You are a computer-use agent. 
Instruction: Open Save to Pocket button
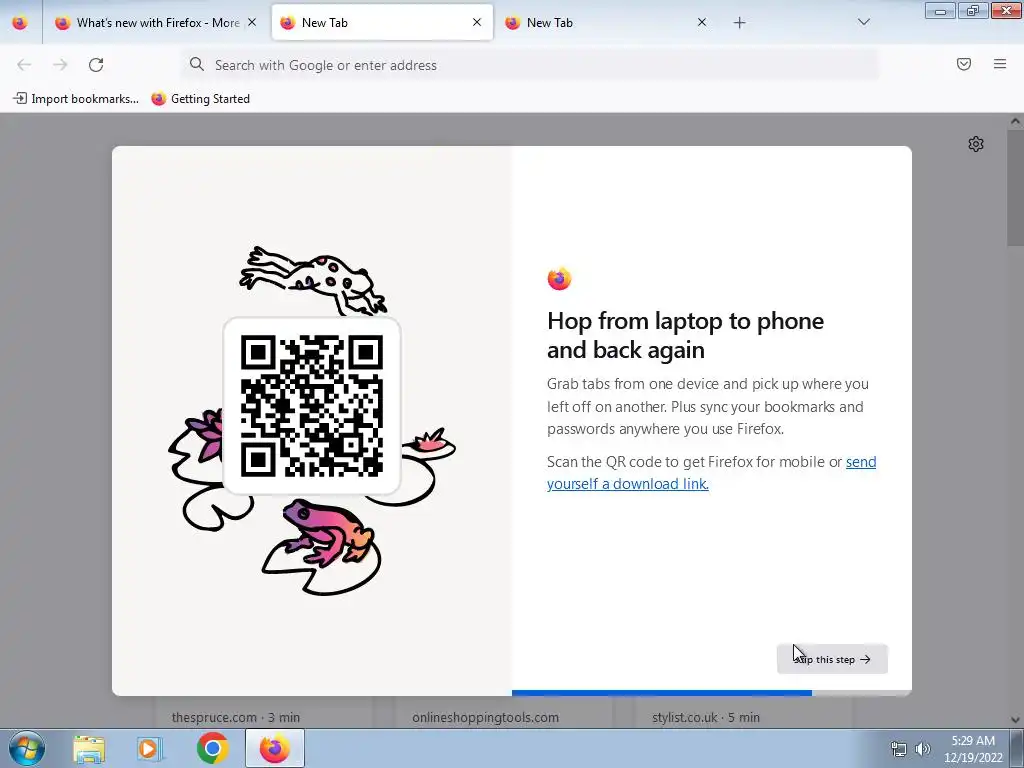(x=964, y=64)
